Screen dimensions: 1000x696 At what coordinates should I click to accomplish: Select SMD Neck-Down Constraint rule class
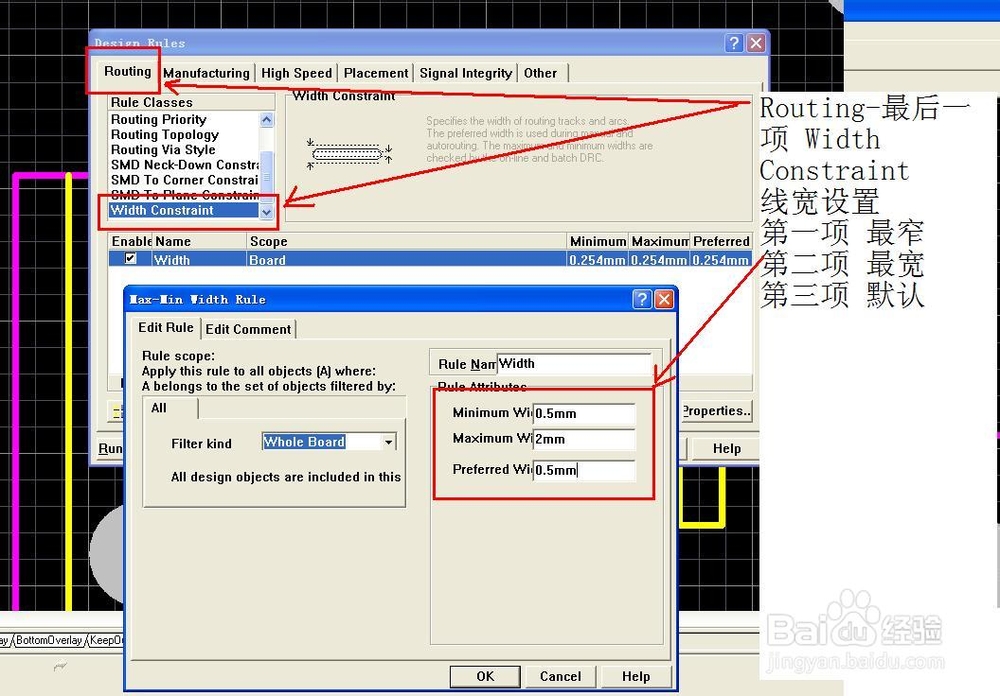point(184,165)
